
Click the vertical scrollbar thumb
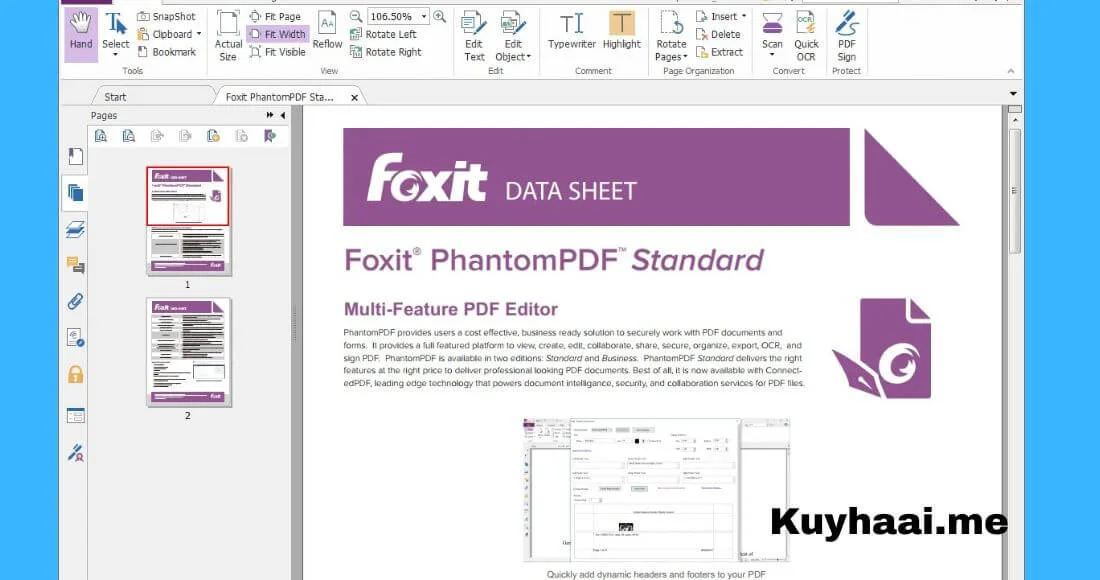pos(1014,191)
